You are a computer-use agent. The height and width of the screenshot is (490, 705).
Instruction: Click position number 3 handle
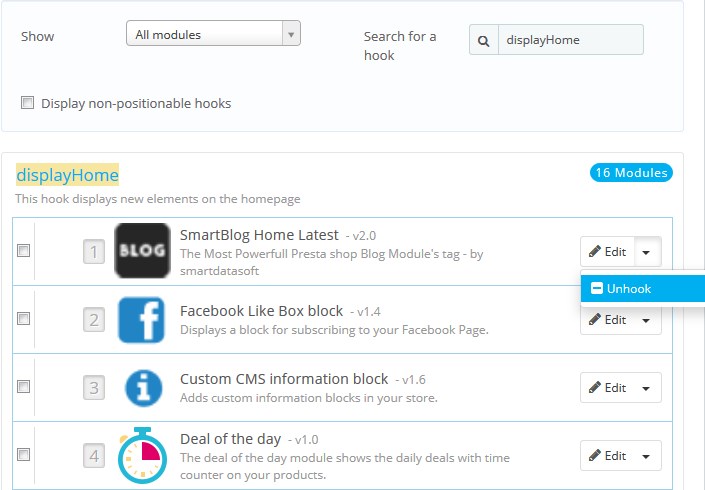(x=94, y=388)
